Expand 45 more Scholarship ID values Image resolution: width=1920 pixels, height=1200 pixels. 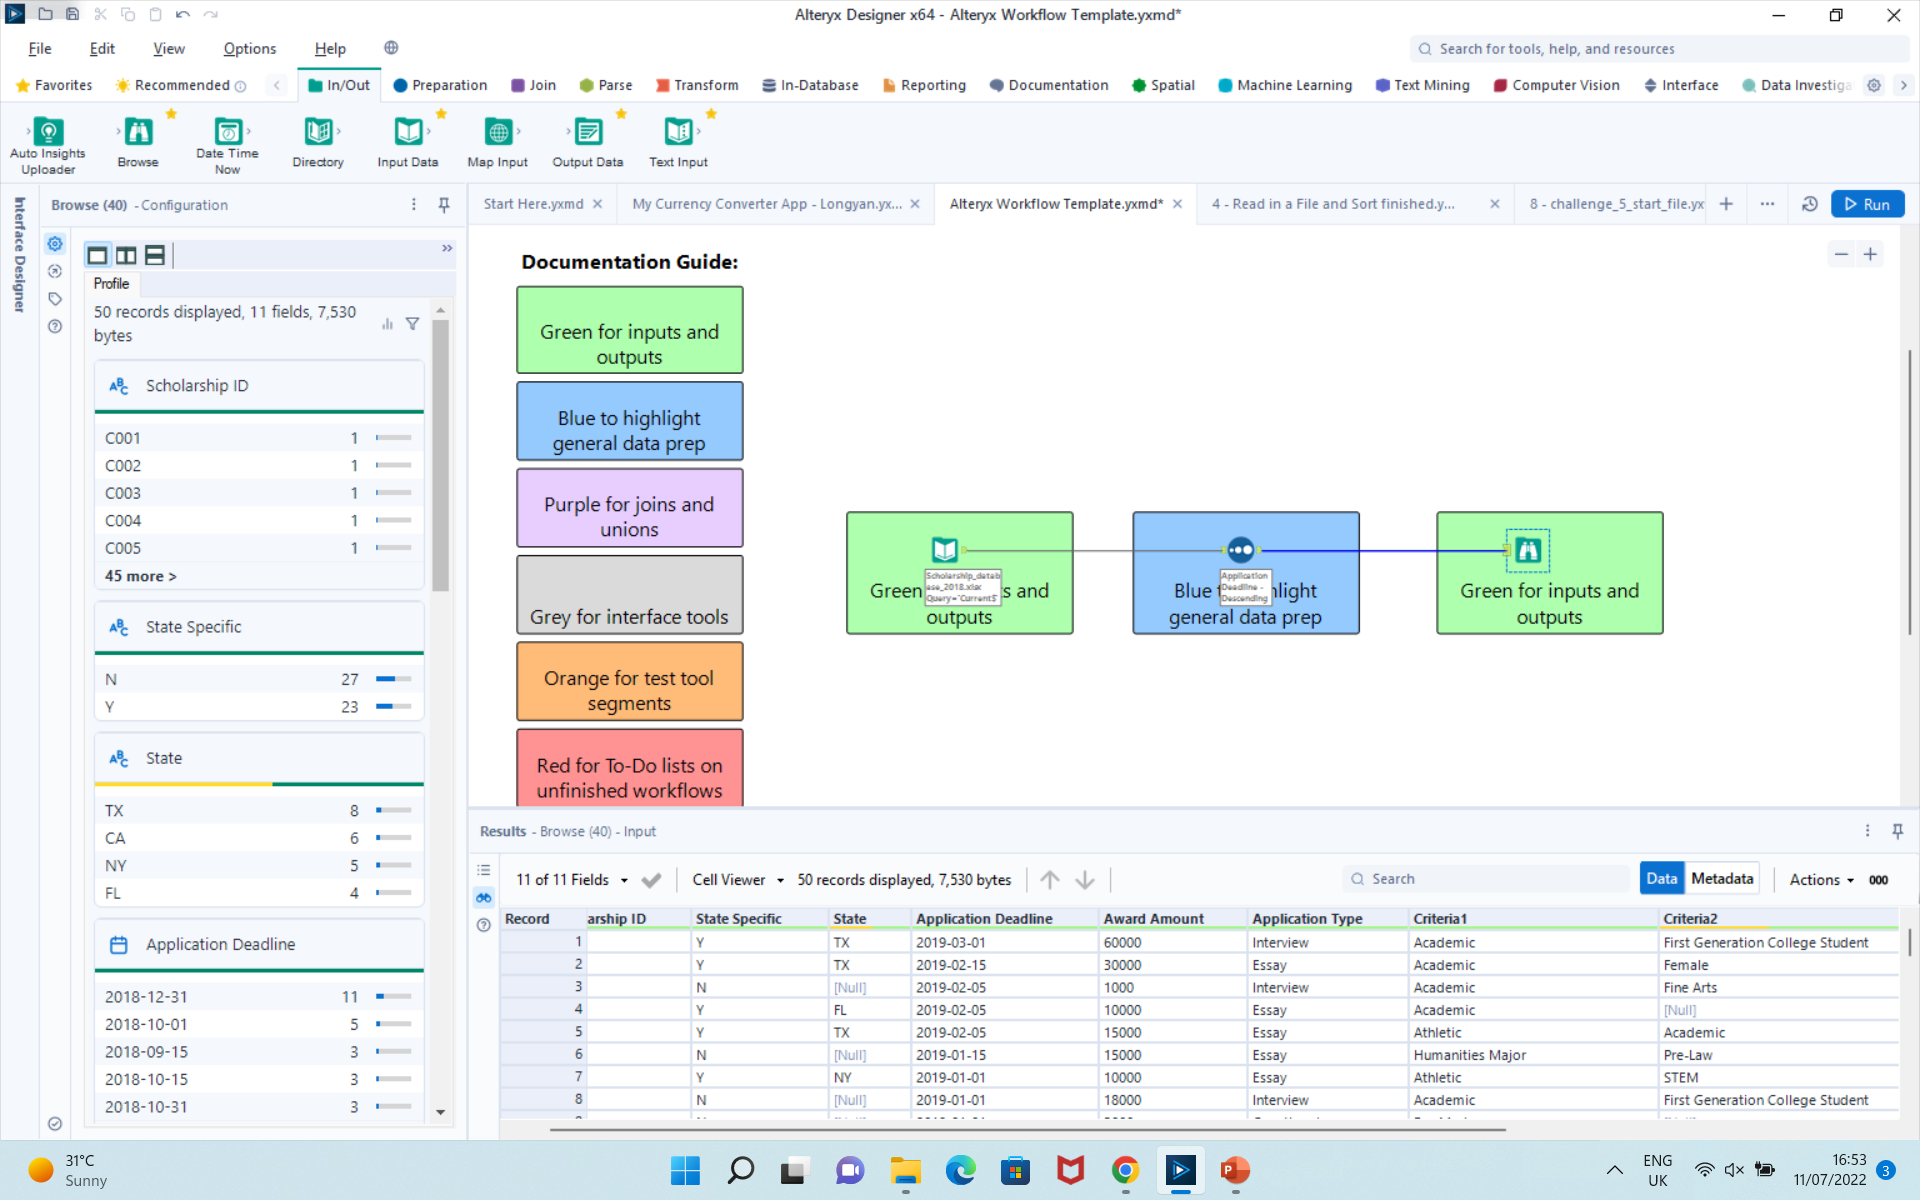tap(141, 576)
